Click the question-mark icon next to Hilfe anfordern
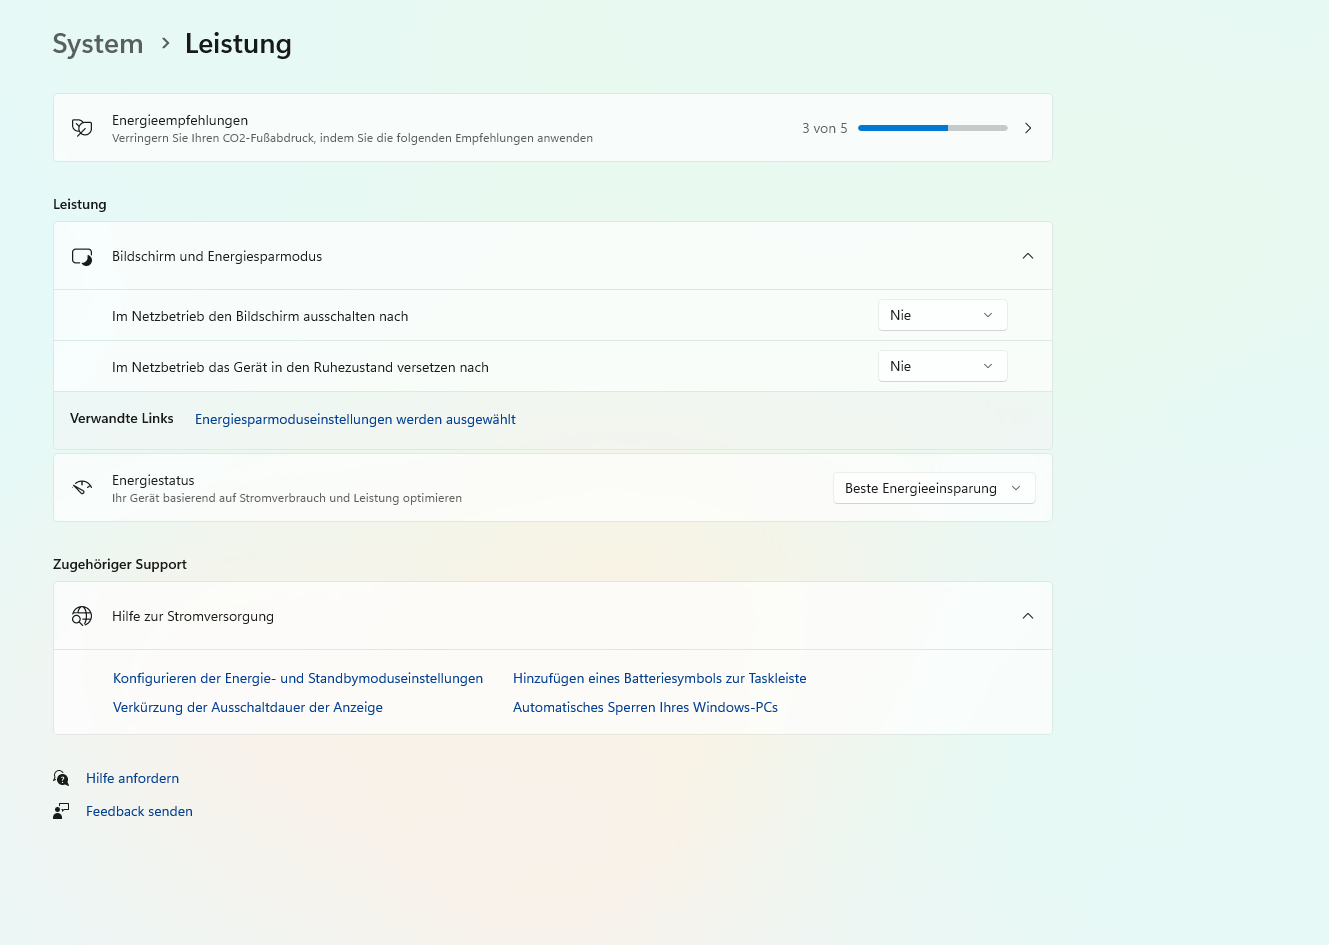1329x945 pixels. 61,777
